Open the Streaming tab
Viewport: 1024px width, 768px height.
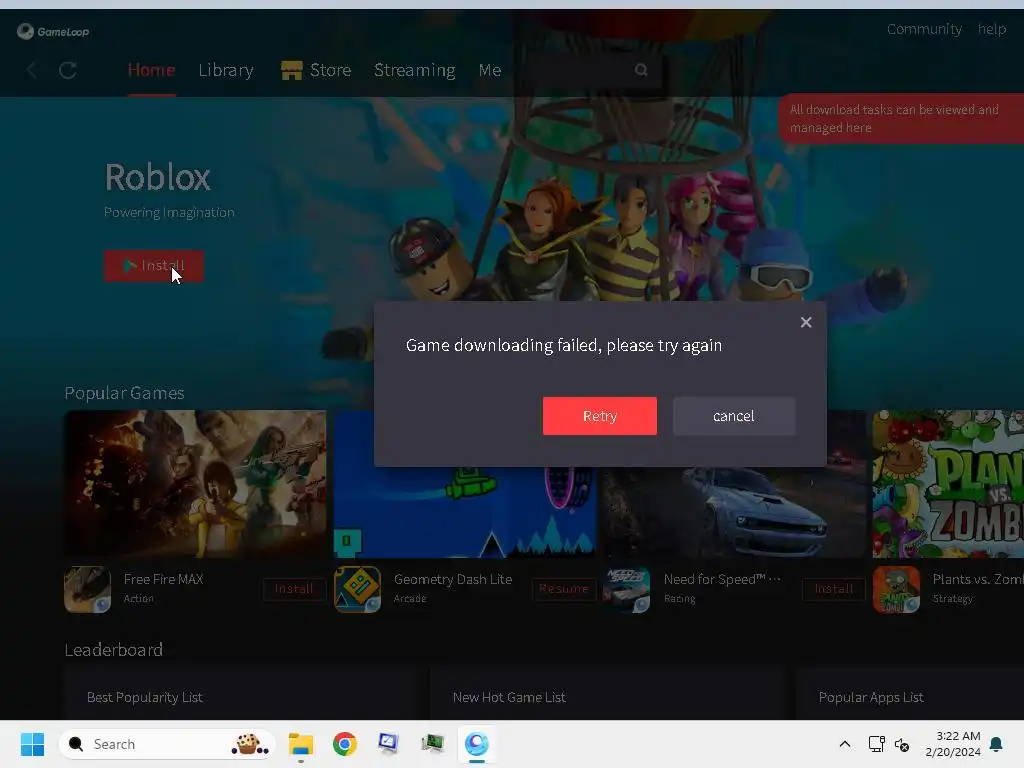pyautogui.click(x=415, y=70)
